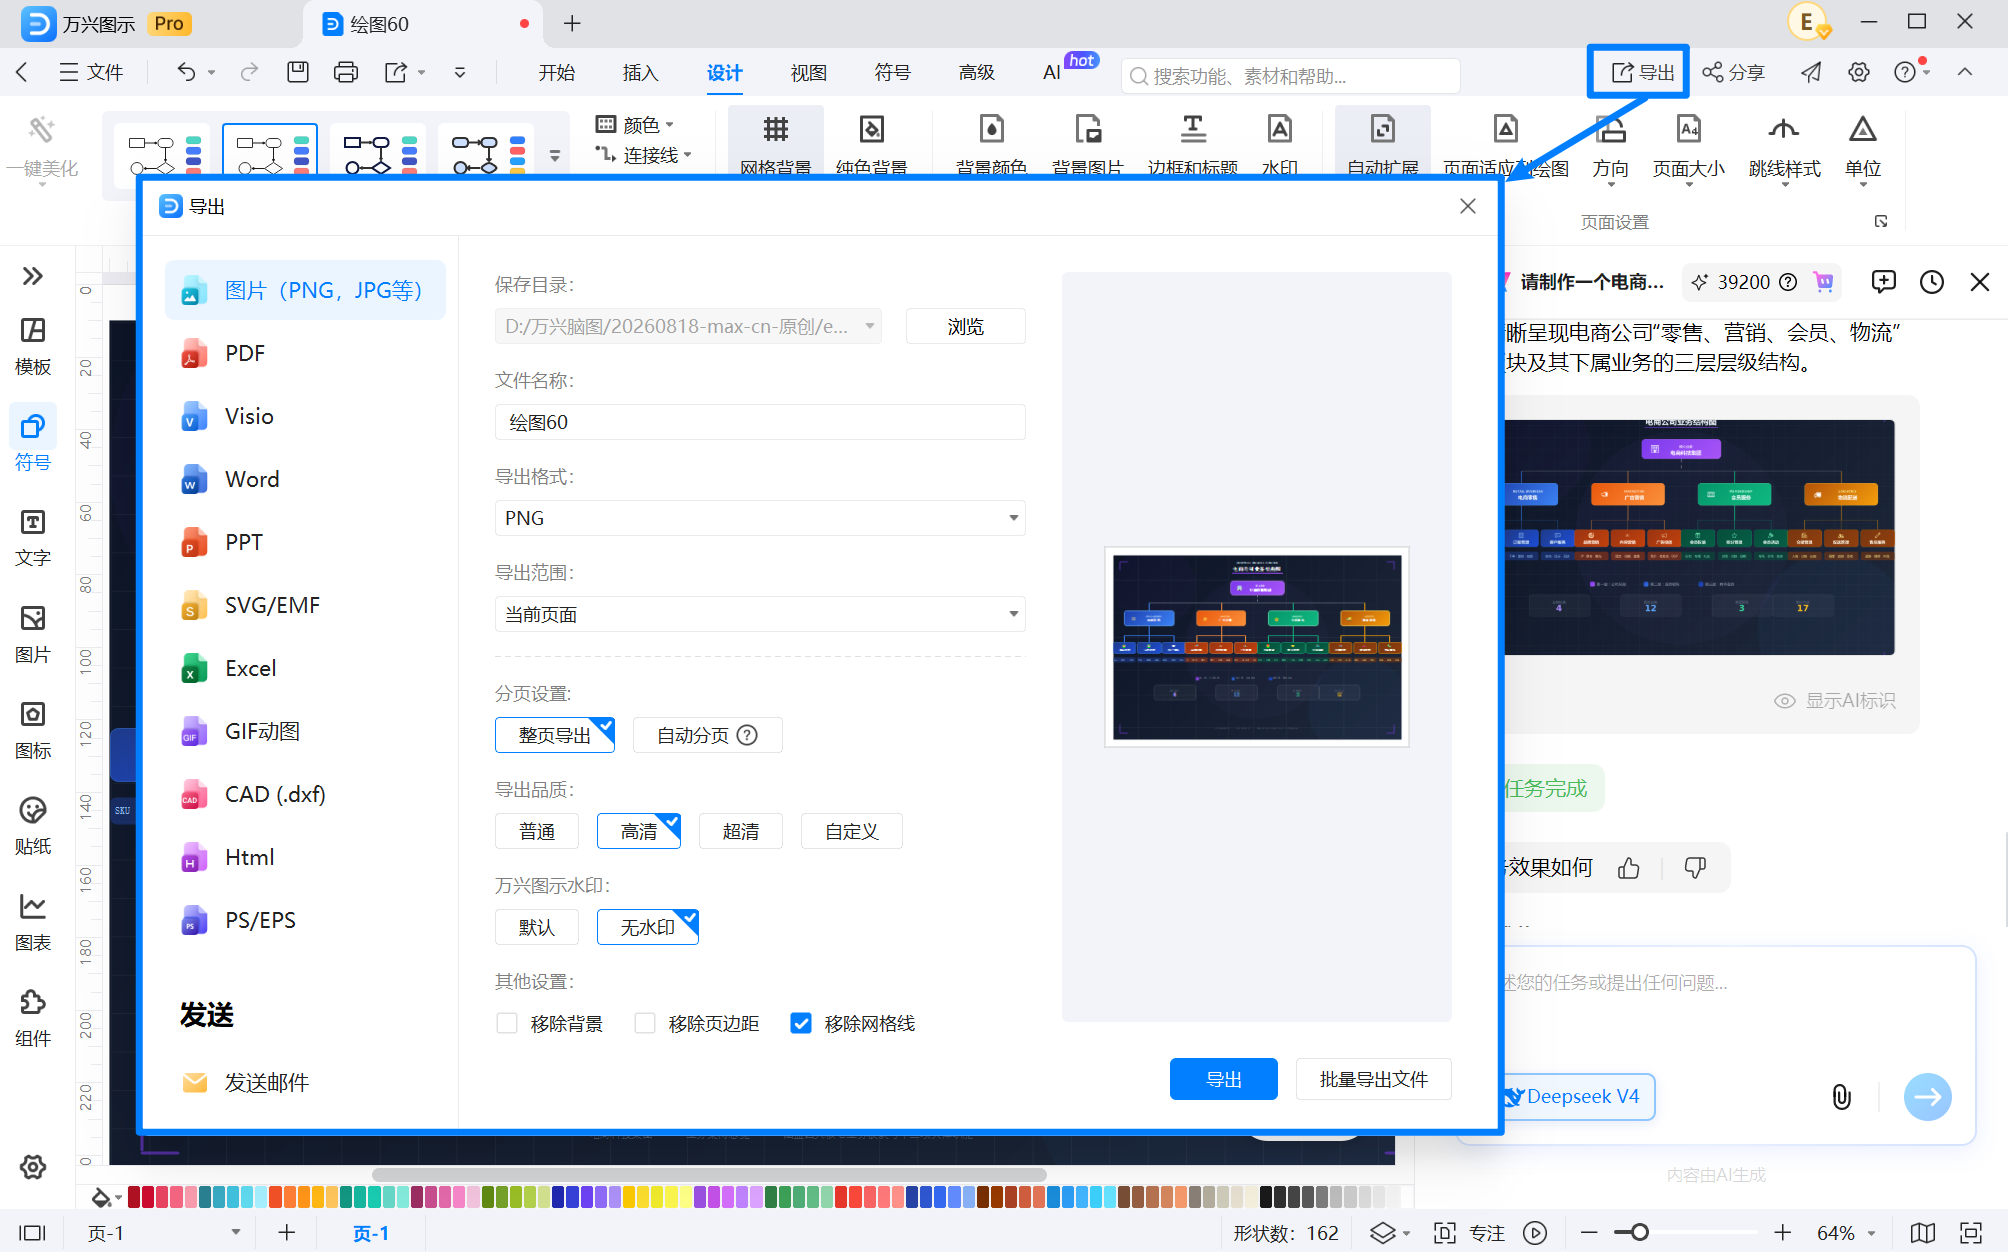This screenshot has height=1252, width=2008.
Task: Open the 颜色 color dropdown in ribbon
Action: click(x=636, y=125)
